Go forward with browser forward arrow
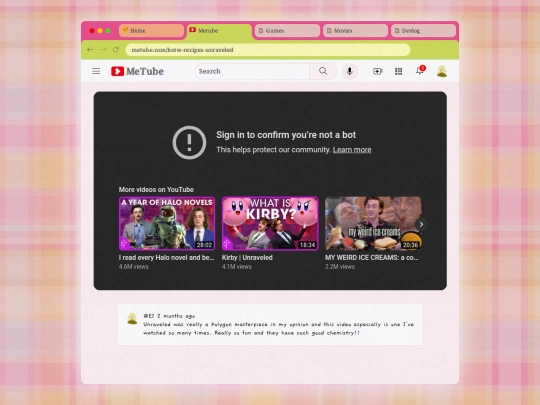The height and width of the screenshot is (405, 540). (103, 50)
